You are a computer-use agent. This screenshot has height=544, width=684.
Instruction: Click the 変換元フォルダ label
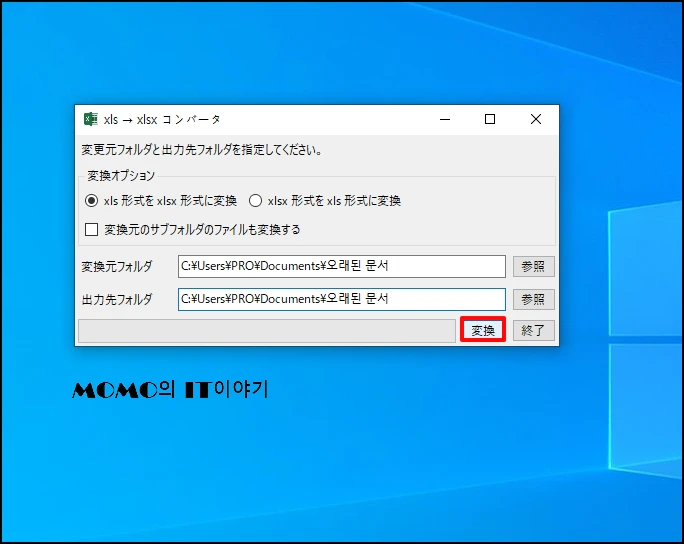point(117,266)
